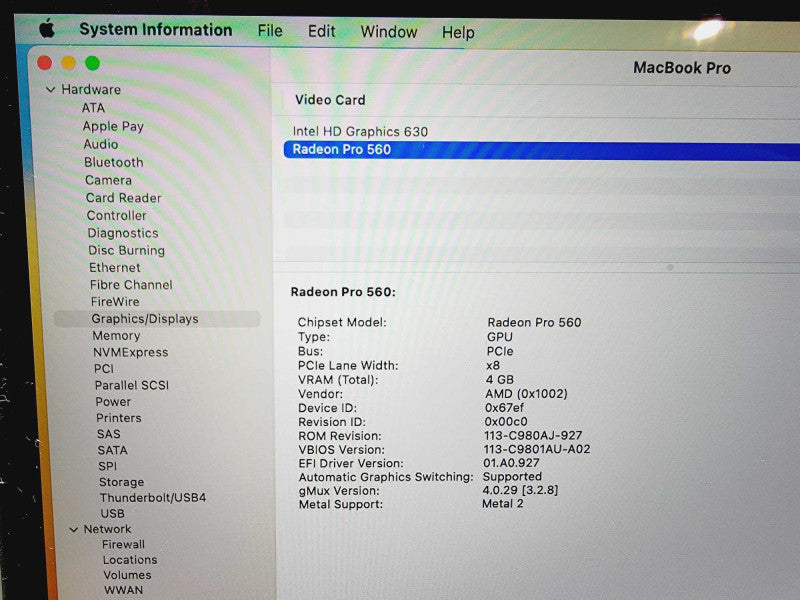Select NVMExpress in the sidebar
Viewport: 800px width, 600px height.
(x=131, y=353)
